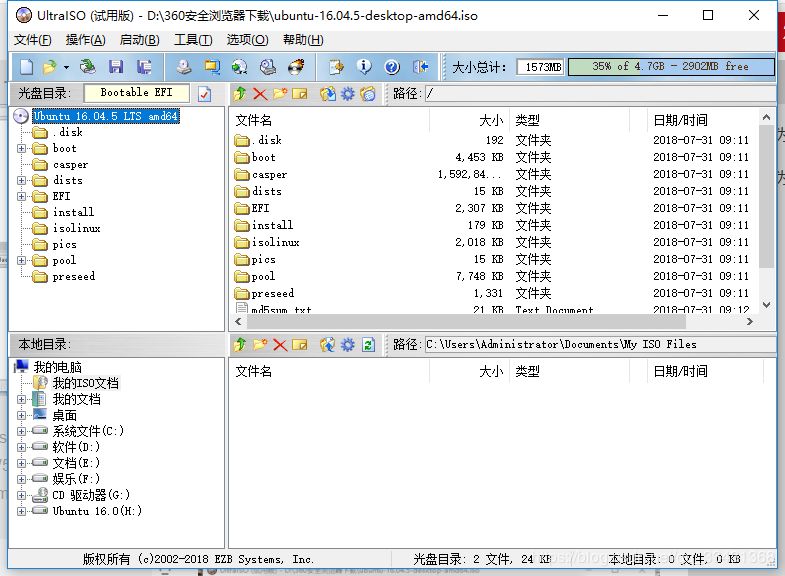The width and height of the screenshot is (785, 576).
Task: Click the Burn CD/DVD image icon
Action: point(296,67)
